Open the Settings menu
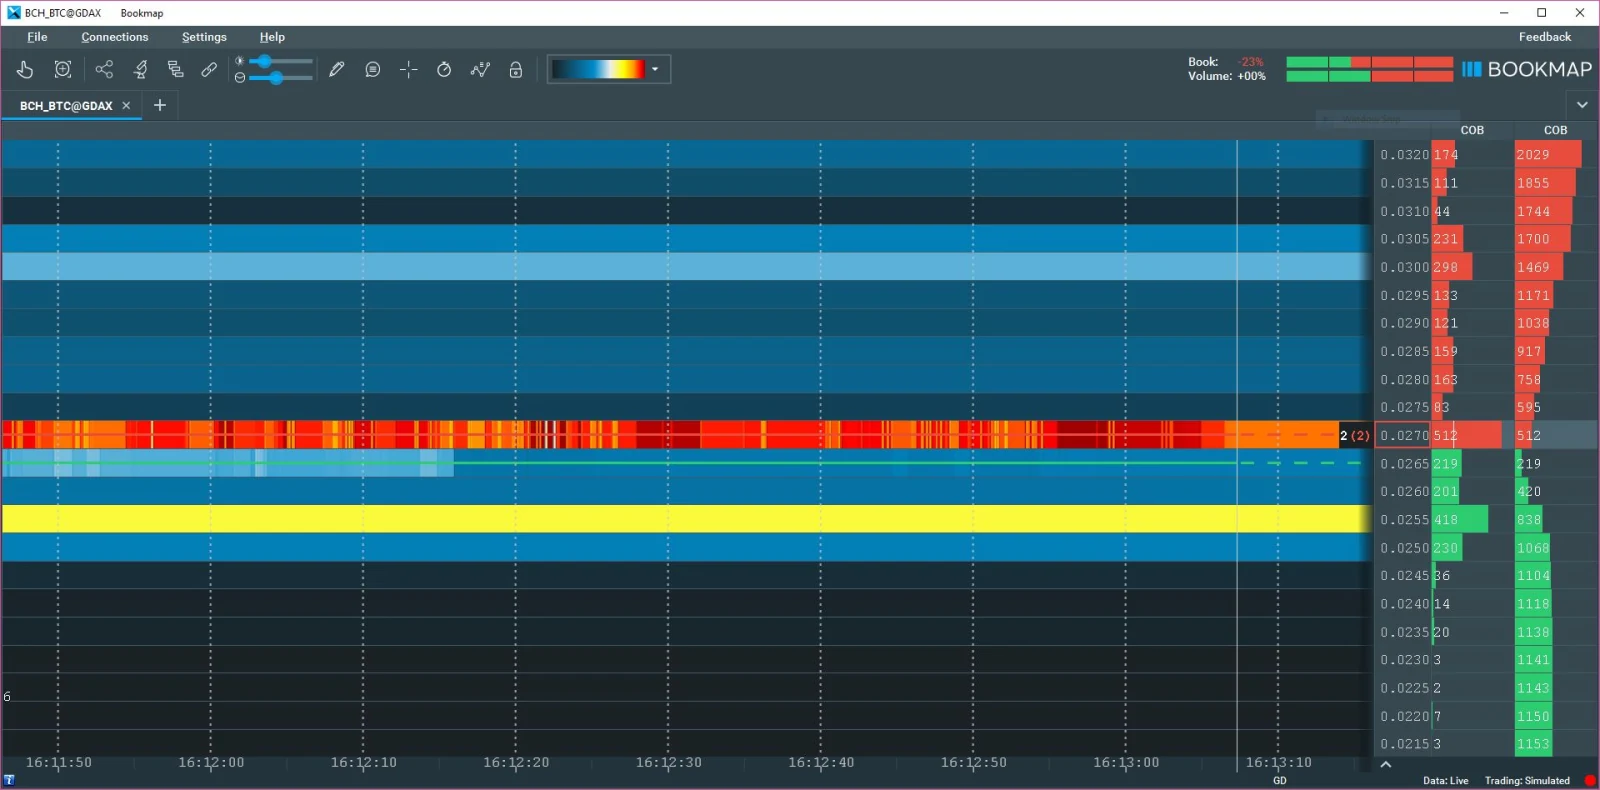The height and width of the screenshot is (790, 1600). point(204,37)
